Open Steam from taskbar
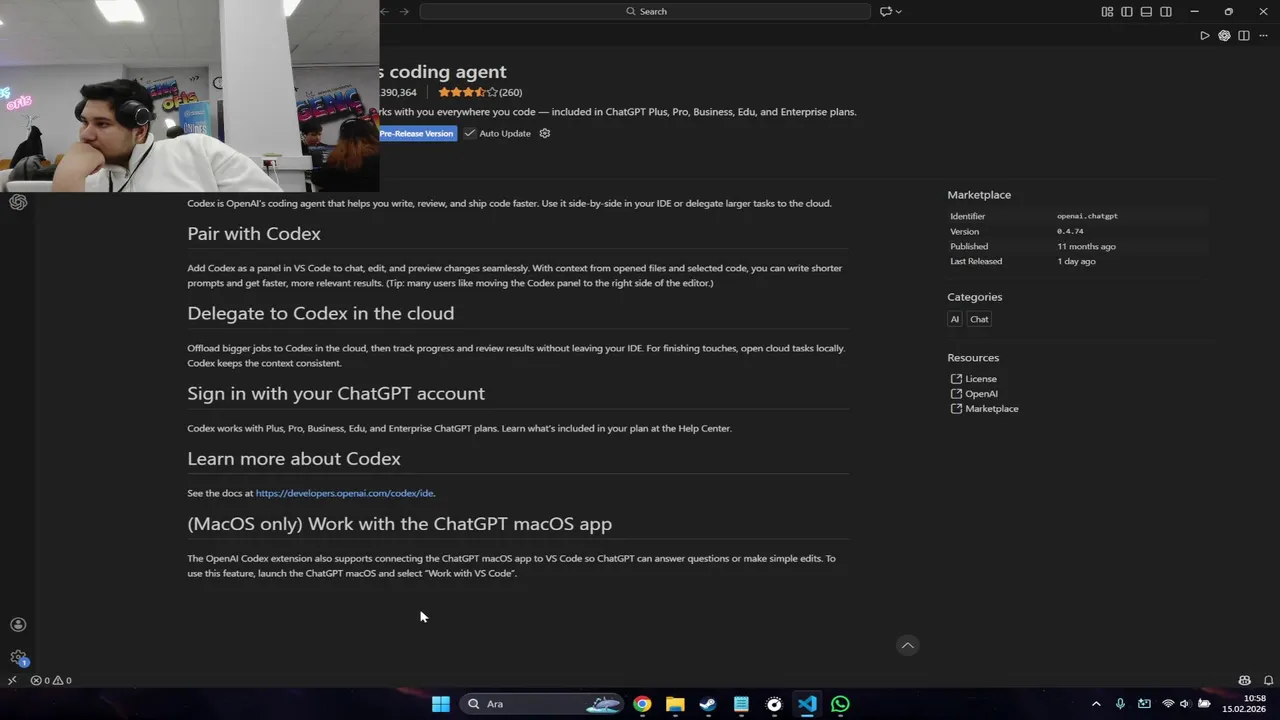Viewport: 1280px width, 720px height. coord(708,704)
